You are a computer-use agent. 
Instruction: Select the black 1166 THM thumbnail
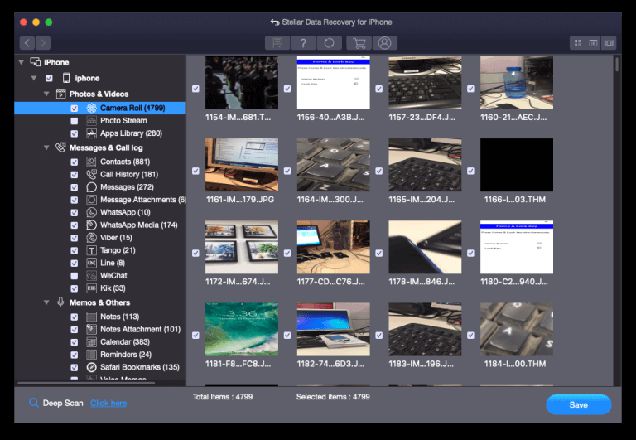tap(516, 164)
